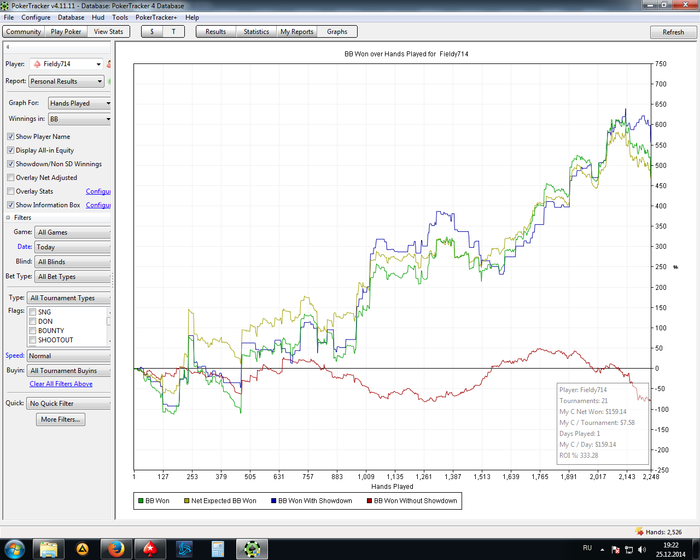
Task: Open No Quick Filter dropdown
Action: 69,403
